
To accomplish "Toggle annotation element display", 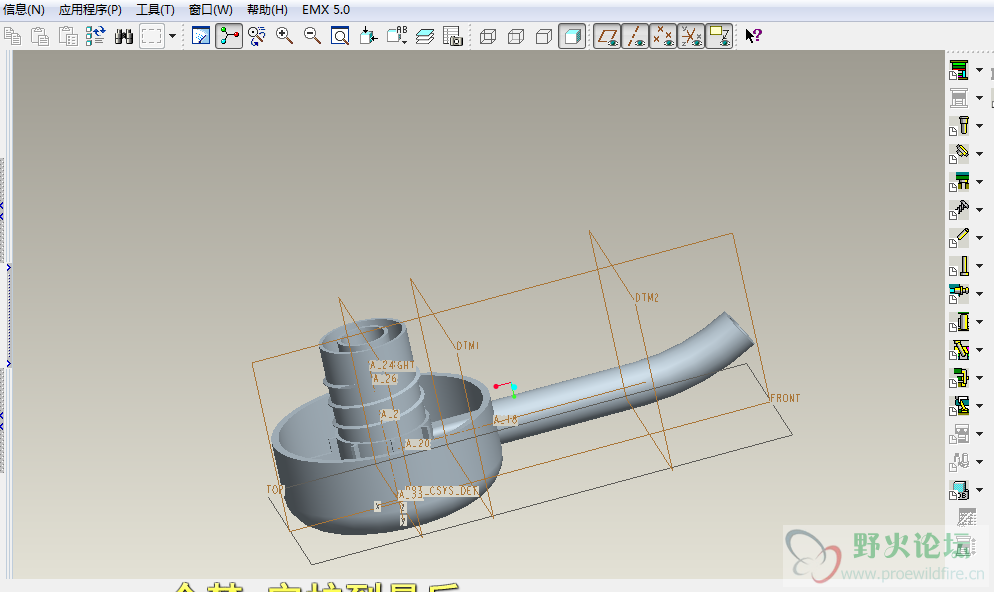I will pyautogui.click(x=719, y=36).
